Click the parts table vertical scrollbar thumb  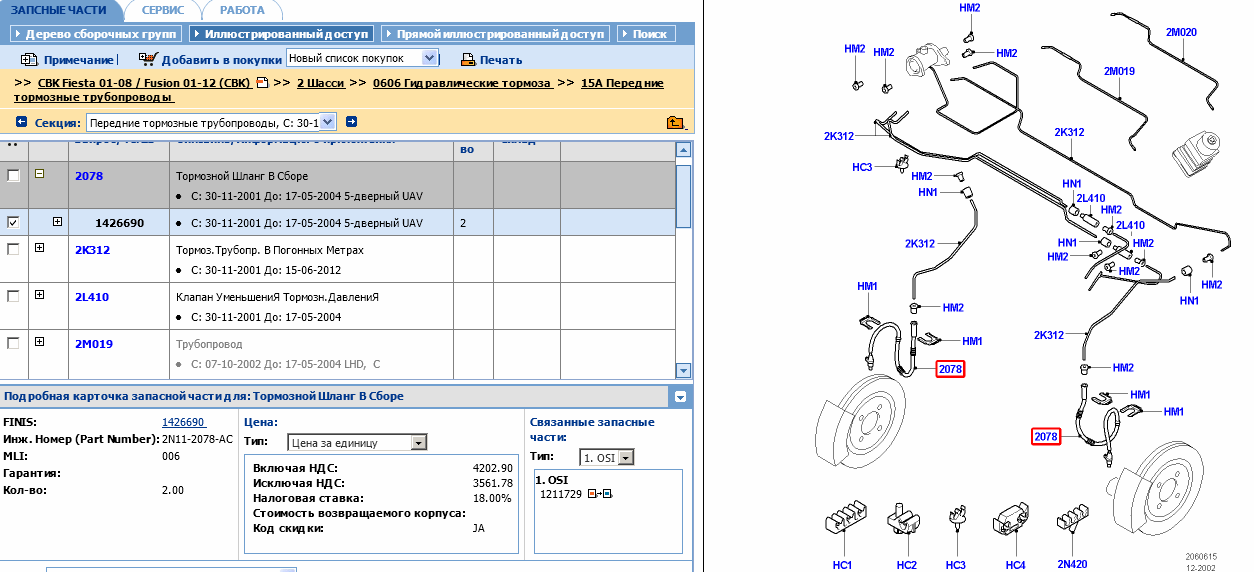tap(683, 195)
